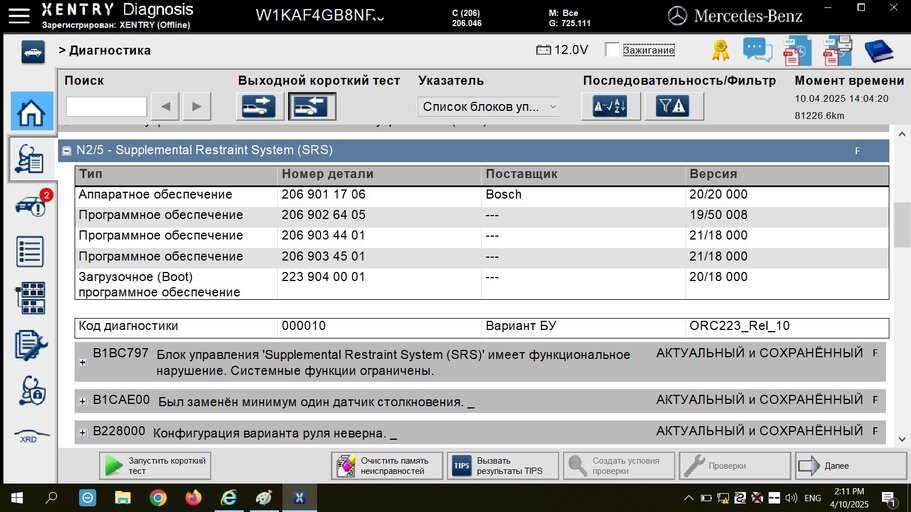Image resolution: width=911 pixels, height=512 pixels.
Task: Go to next search result arrow
Action: (196, 106)
